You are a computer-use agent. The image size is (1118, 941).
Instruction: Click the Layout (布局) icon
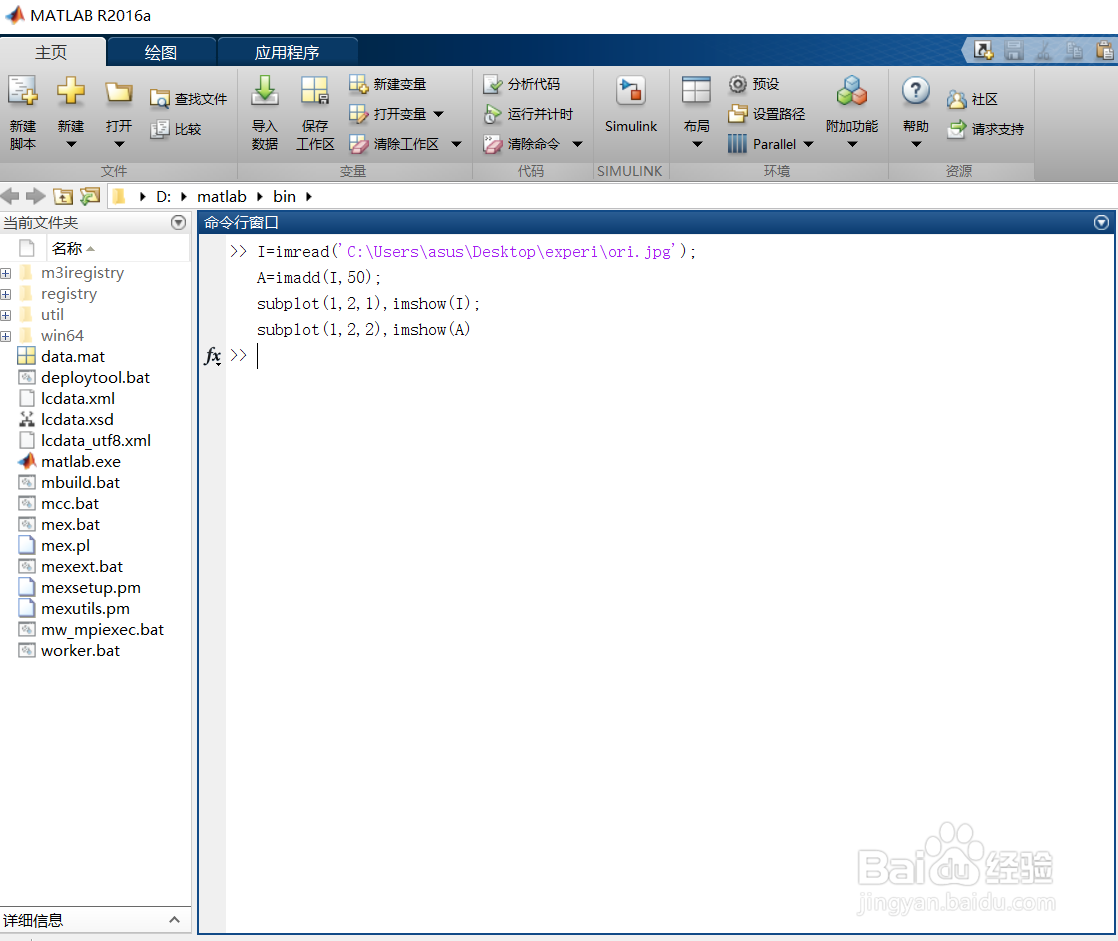tap(696, 91)
